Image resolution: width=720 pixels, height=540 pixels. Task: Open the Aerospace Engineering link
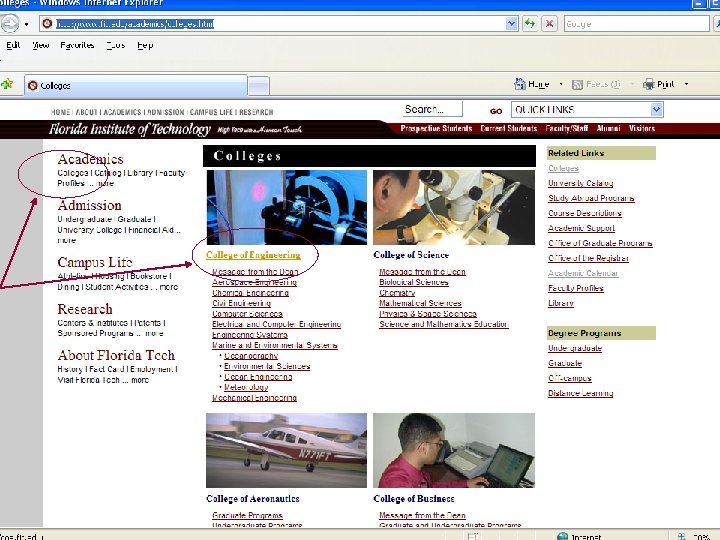click(x=254, y=282)
